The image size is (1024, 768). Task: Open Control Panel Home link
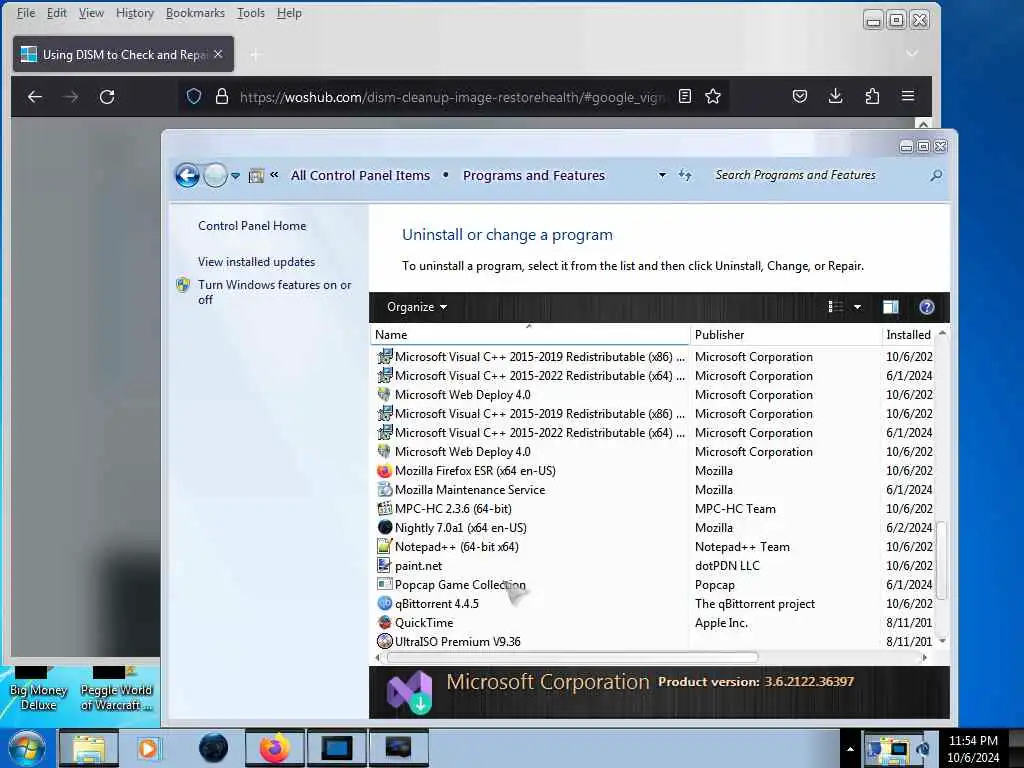click(252, 226)
